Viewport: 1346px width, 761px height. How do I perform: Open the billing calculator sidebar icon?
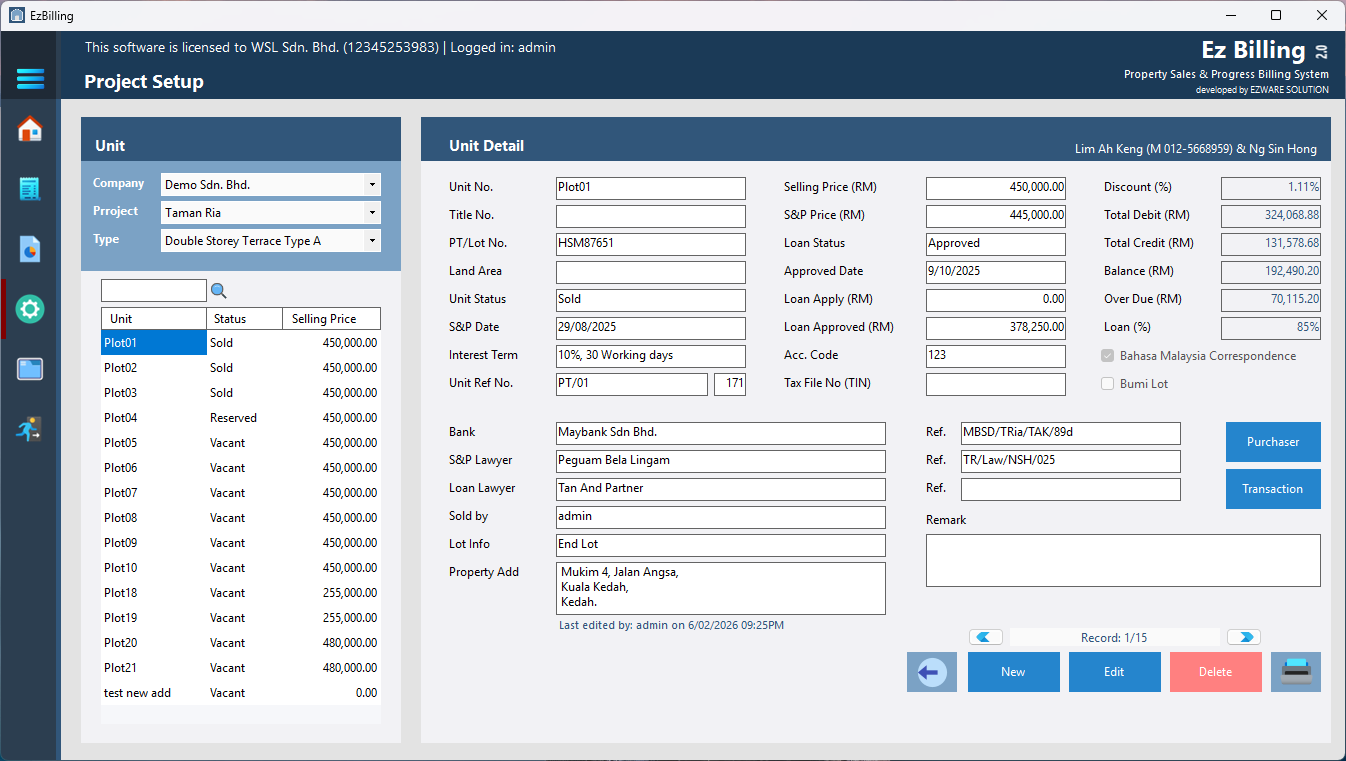click(30, 189)
